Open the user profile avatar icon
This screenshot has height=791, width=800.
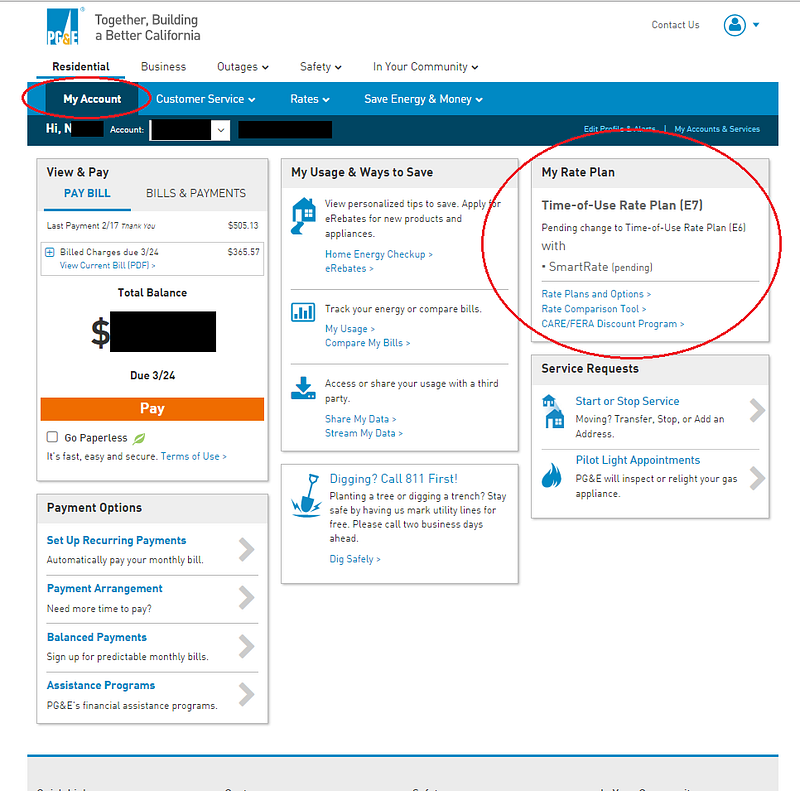point(735,24)
